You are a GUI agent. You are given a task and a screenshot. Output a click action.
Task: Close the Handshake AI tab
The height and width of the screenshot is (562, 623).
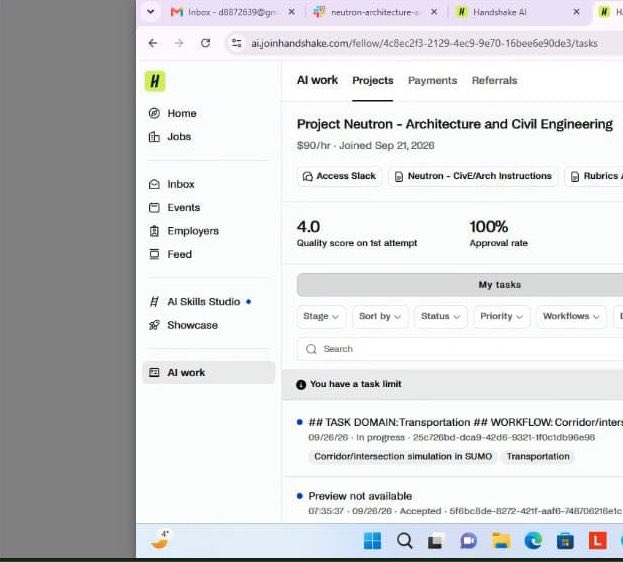coord(577,12)
